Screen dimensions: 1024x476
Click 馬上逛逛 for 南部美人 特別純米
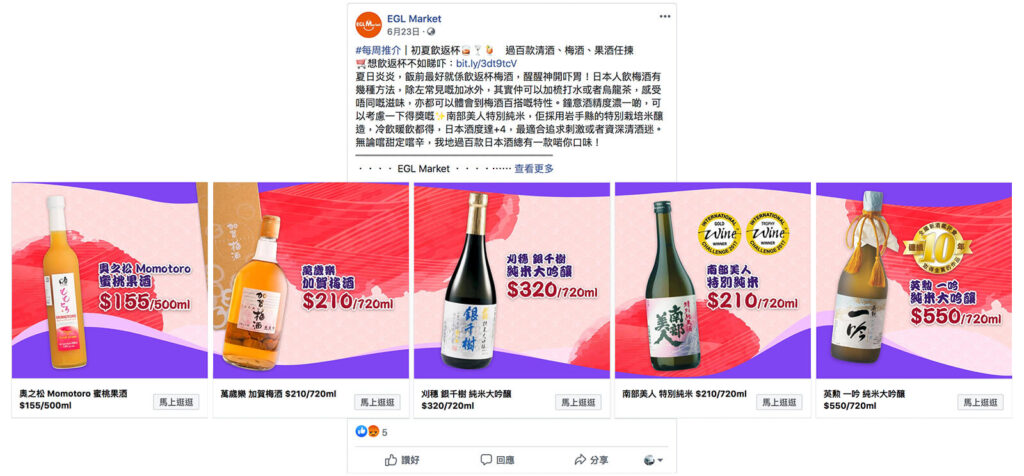click(779, 402)
